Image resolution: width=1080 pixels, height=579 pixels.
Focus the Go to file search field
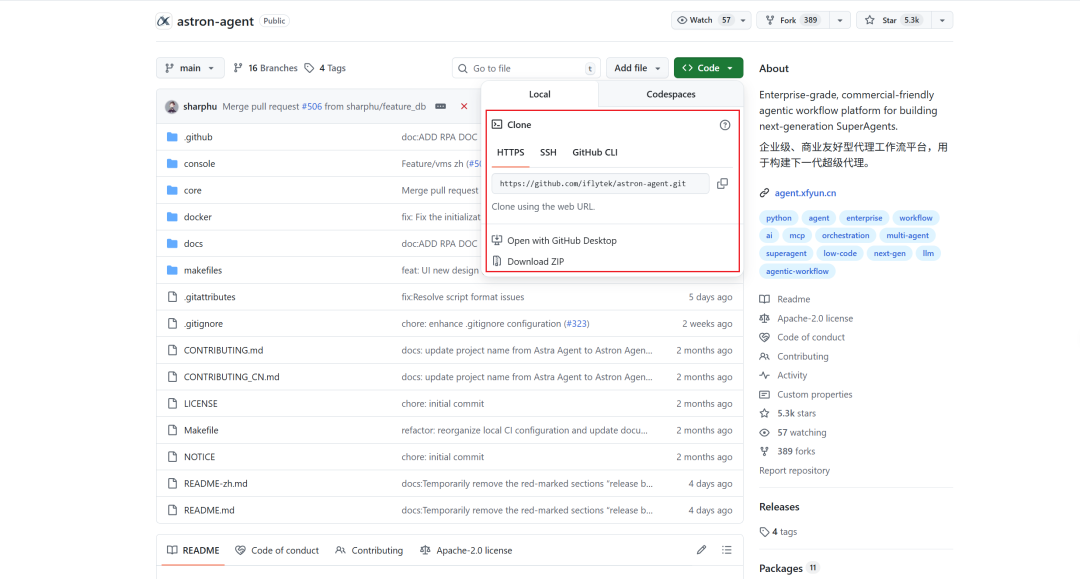(x=526, y=68)
